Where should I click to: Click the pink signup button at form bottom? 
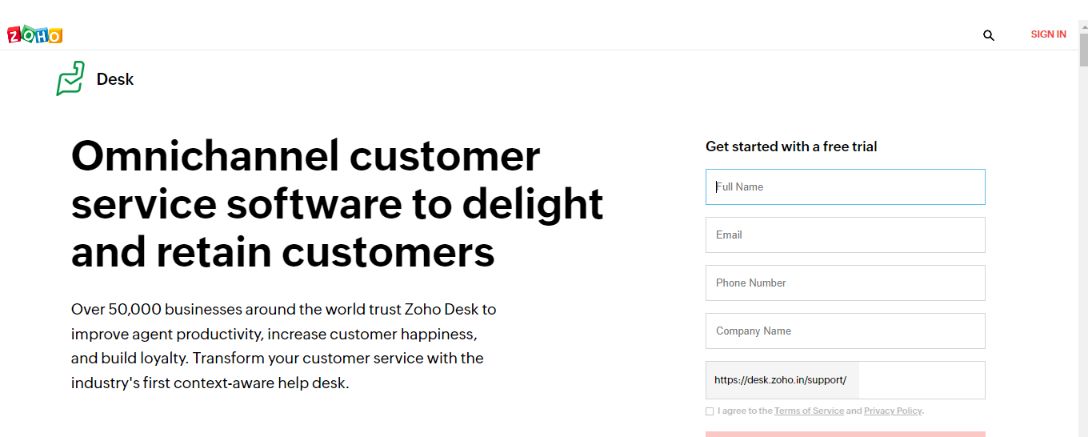[845, 434]
